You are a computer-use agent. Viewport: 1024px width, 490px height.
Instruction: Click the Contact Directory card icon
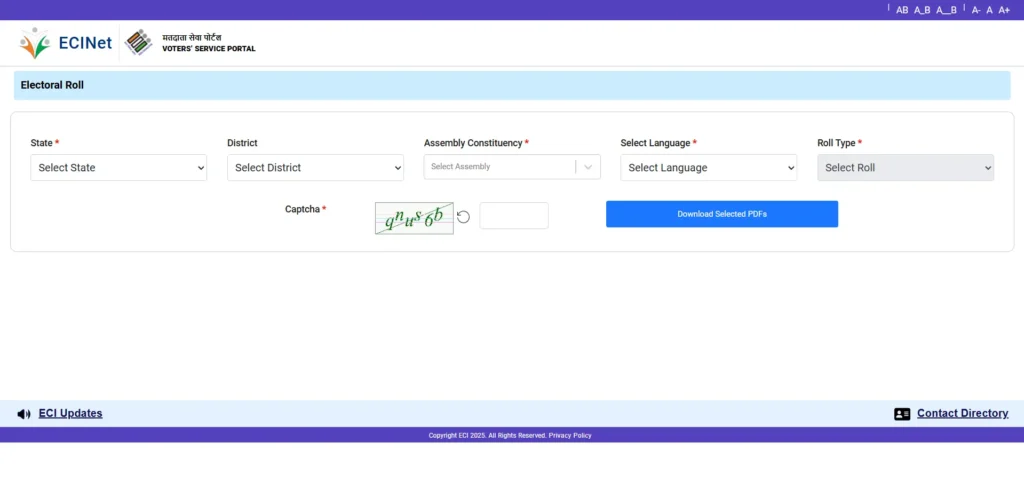(902, 414)
